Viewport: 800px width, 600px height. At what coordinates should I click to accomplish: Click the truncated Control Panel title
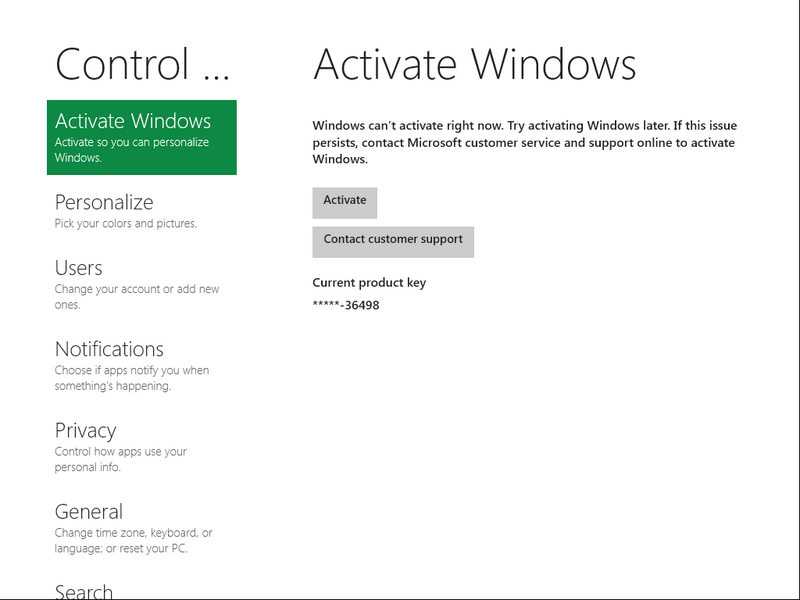tap(142, 64)
